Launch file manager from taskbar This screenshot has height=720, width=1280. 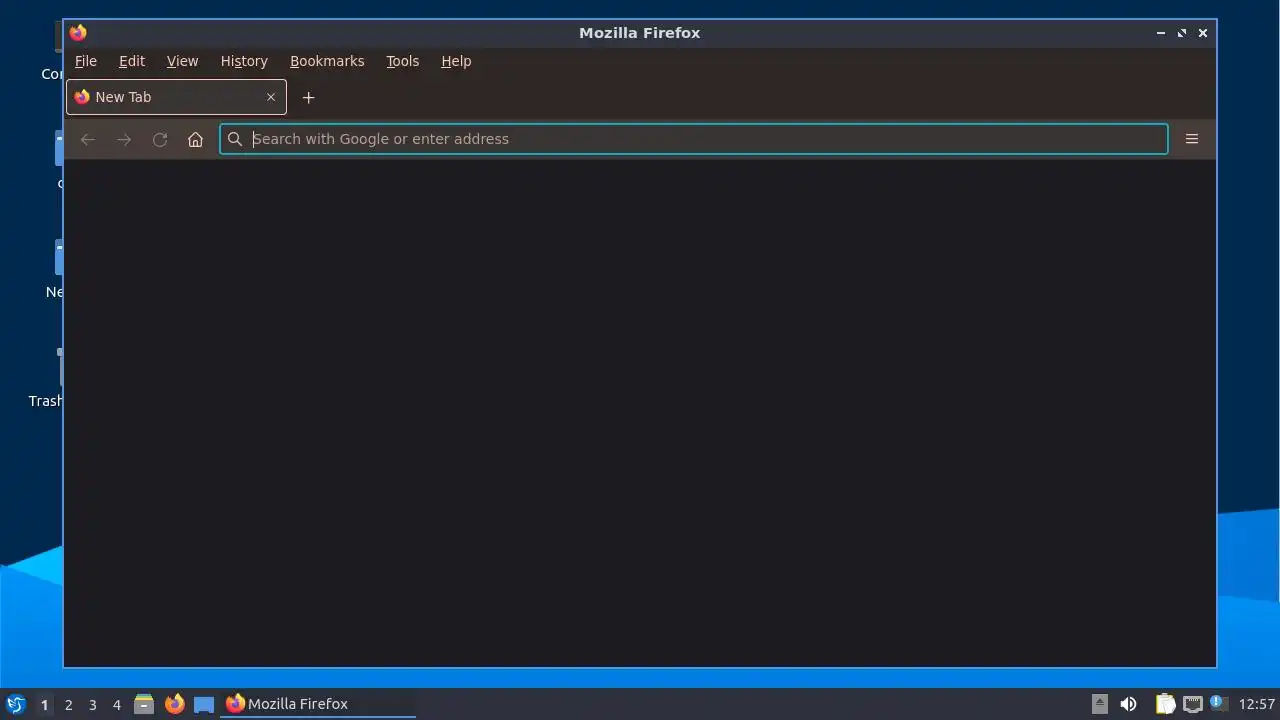pyautogui.click(x=144, y=704)
